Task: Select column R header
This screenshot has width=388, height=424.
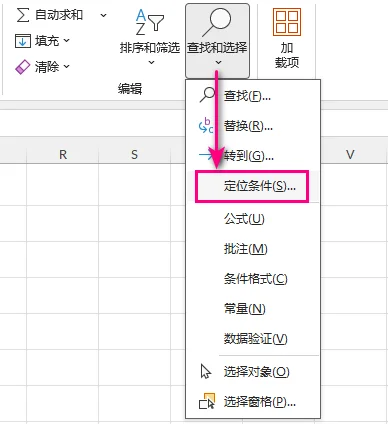Action: (63, 155)
